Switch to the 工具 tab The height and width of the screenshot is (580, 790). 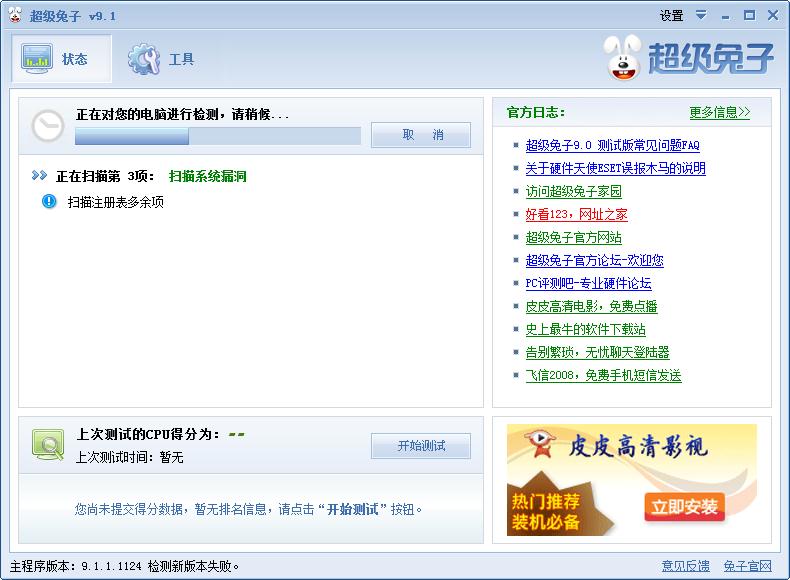tap(163, 59)
